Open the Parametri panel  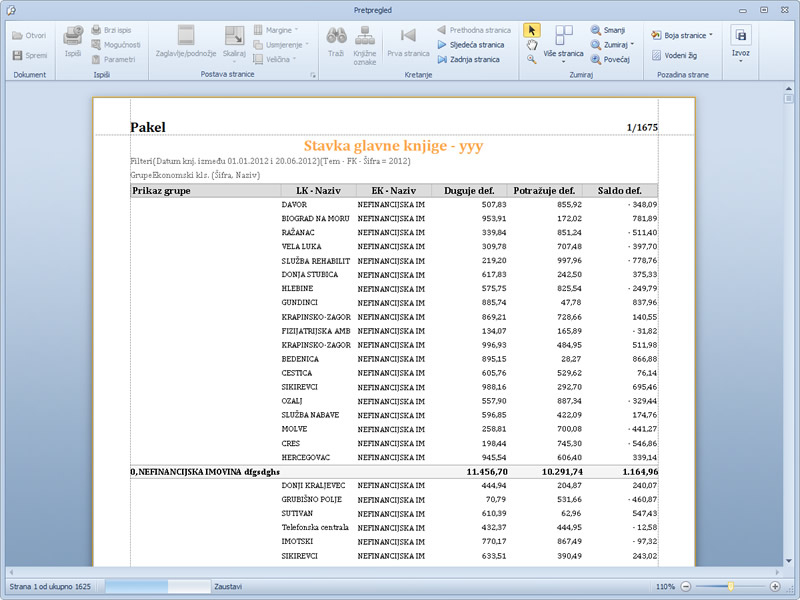[x=113, y=59]
